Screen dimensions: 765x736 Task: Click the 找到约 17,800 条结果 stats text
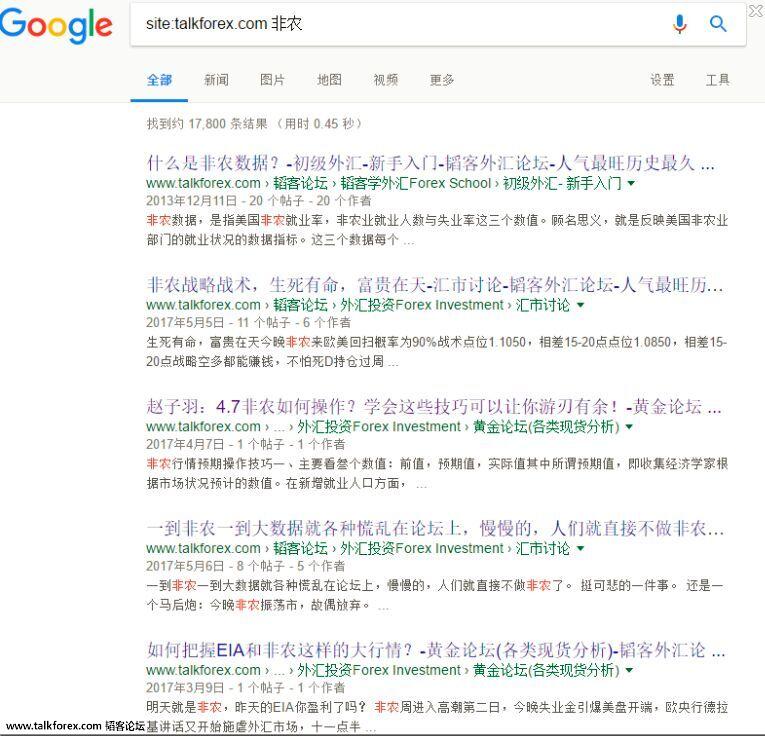click(254, 124)
